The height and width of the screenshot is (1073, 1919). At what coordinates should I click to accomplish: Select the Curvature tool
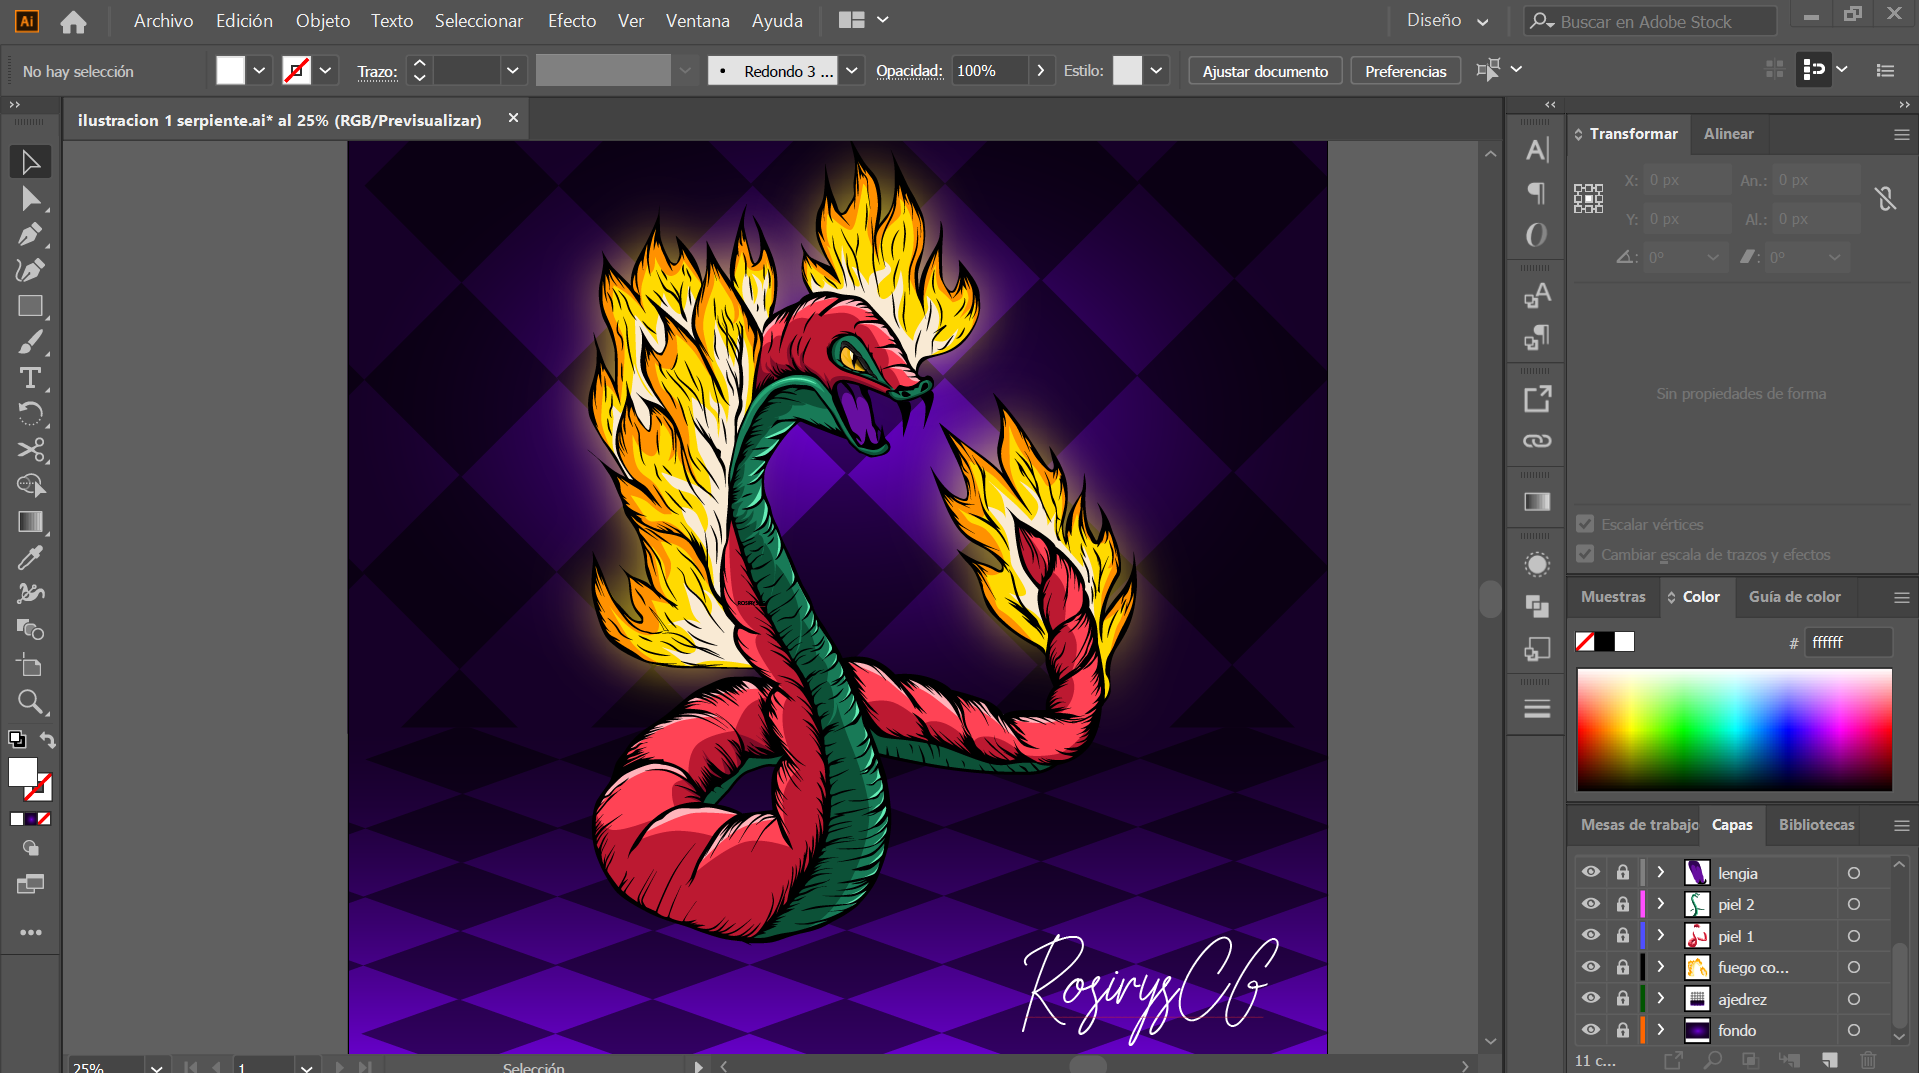click(30, 270)
